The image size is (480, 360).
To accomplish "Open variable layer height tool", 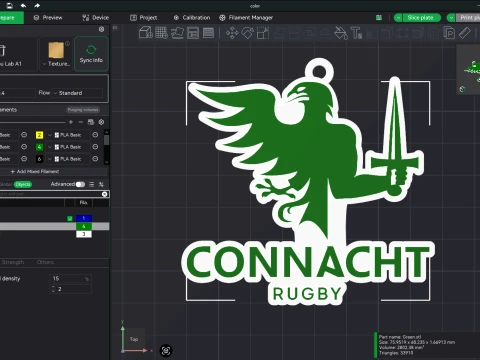I will pyautogui.click(x=208, y=33).
